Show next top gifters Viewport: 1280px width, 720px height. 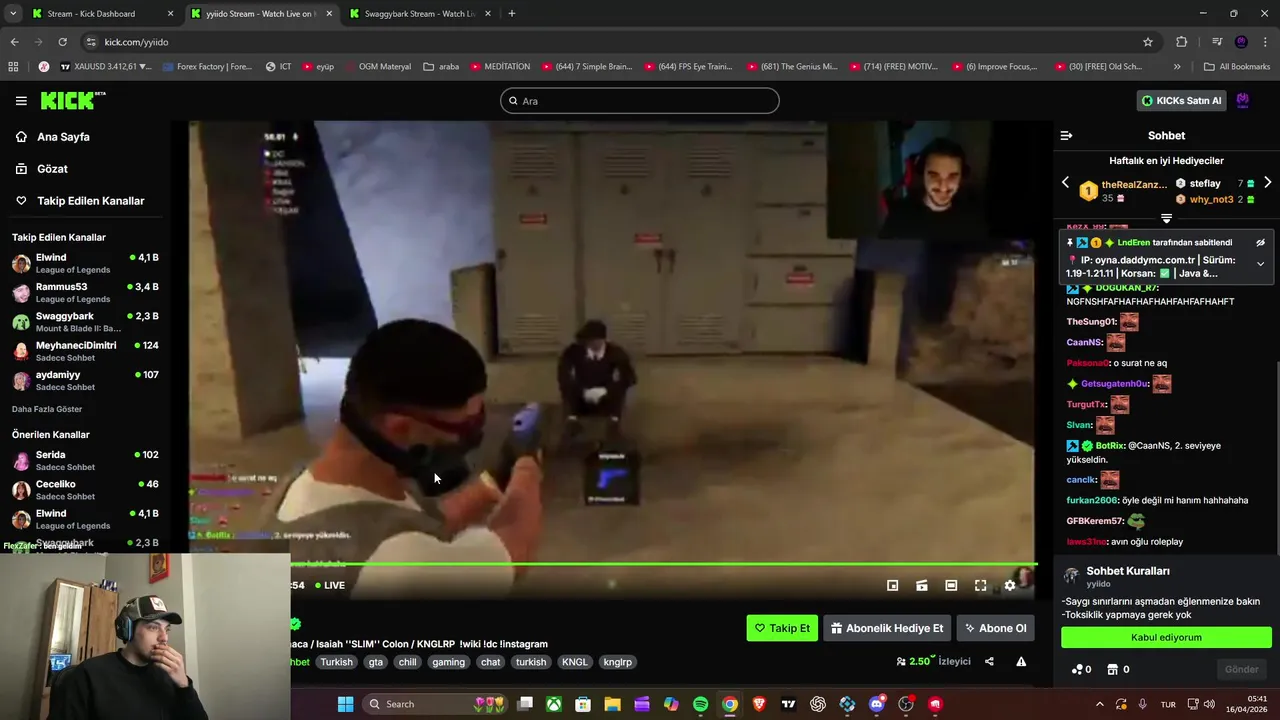click(1267, 183)
